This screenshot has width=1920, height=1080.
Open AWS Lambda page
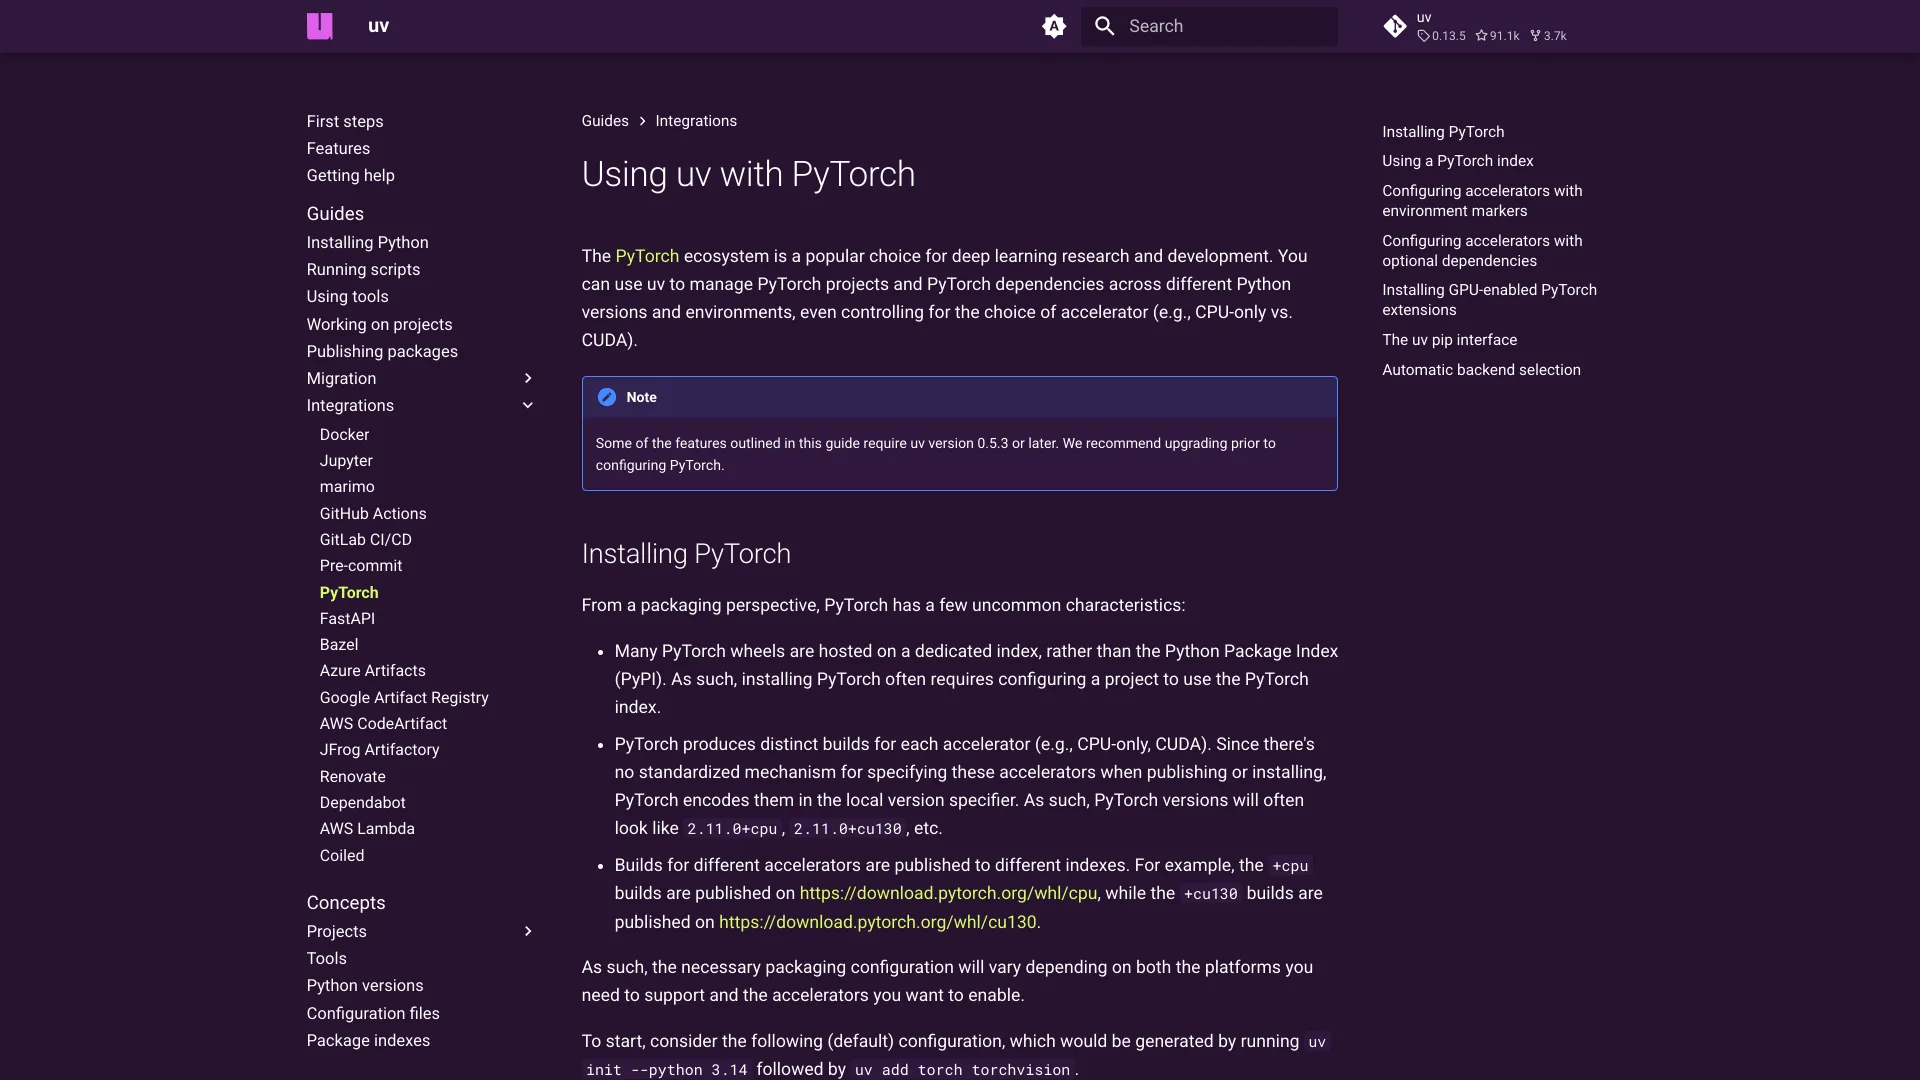[367, 828]
